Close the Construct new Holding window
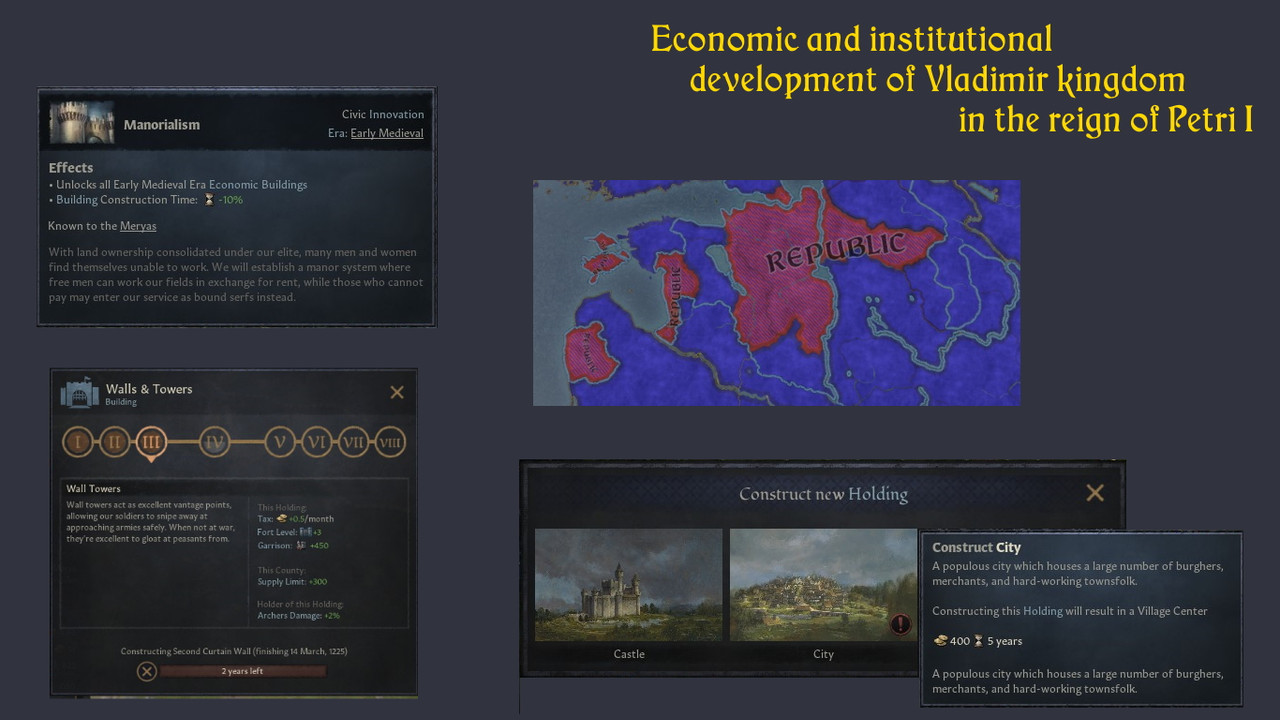 tap(1095, 492)
